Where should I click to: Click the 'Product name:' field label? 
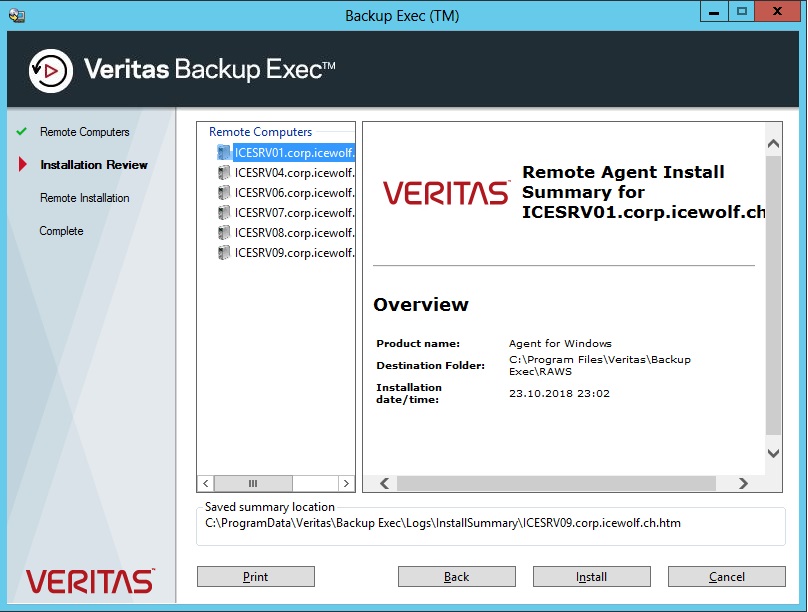pyautogui.click(x=418, y=344)
